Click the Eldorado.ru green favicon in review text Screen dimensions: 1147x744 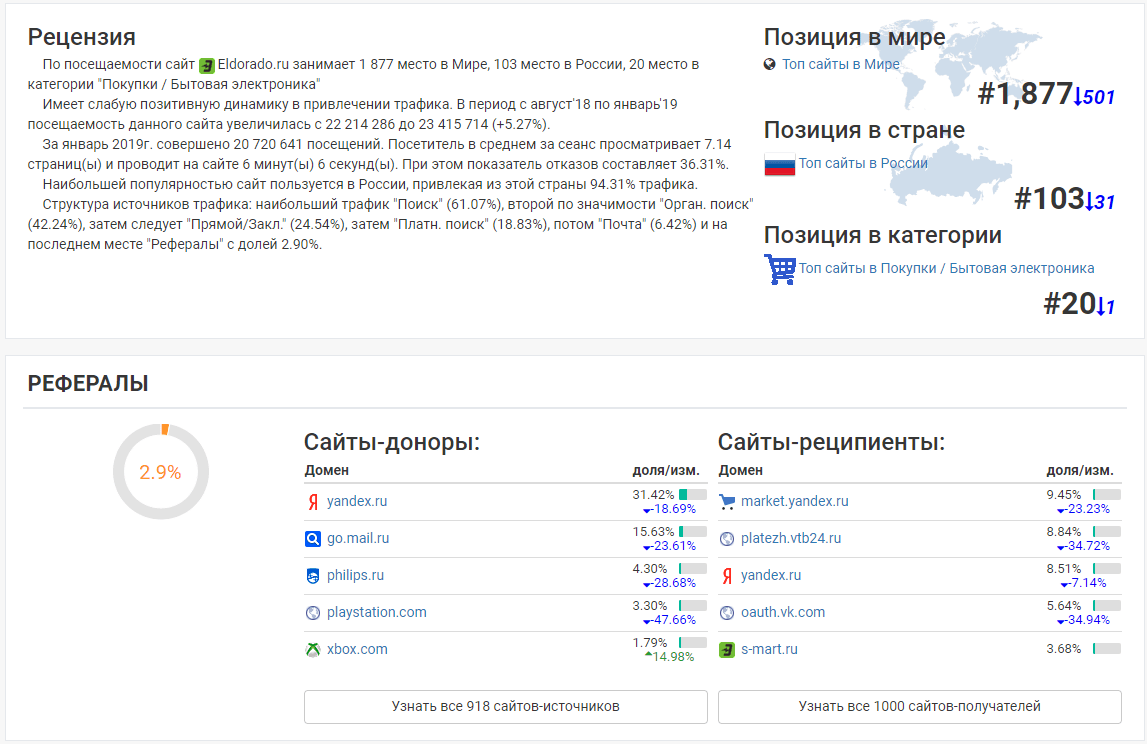[x=207, y=66]
